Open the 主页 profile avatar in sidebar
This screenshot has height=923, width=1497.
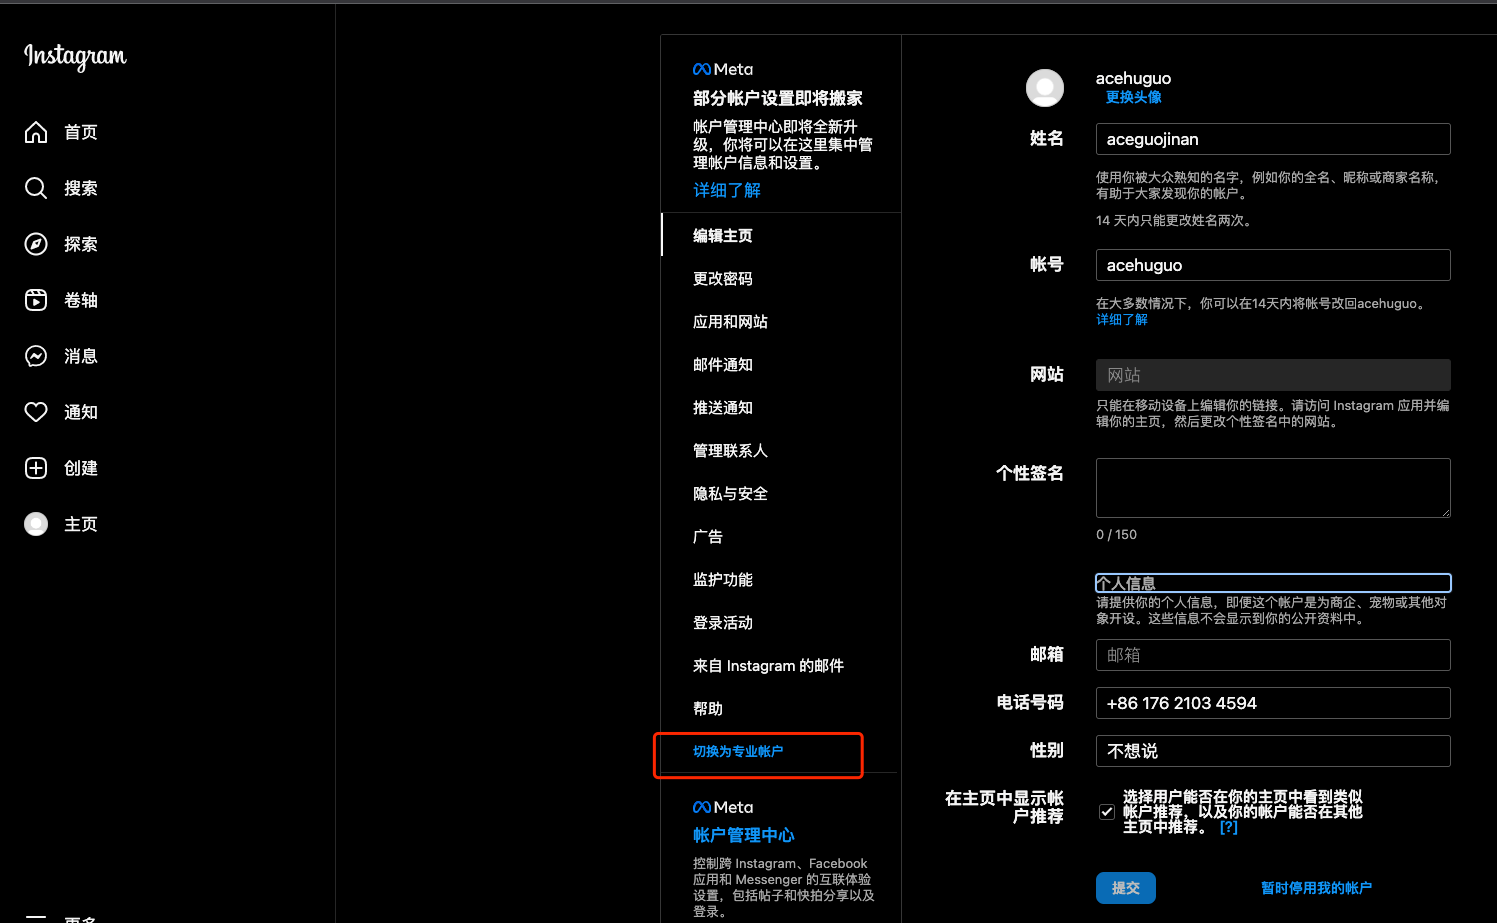[x=36, y=524]
